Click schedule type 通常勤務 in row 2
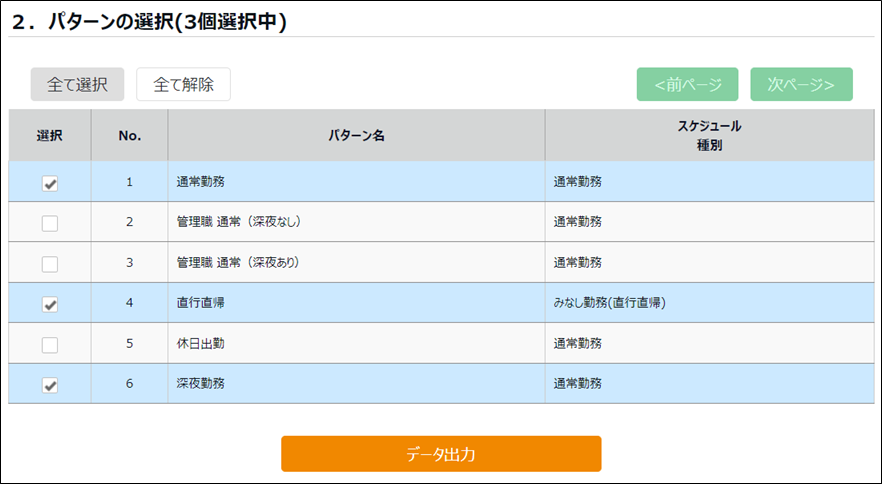Screen dimensions: 882x484 [x=577, y=222]
